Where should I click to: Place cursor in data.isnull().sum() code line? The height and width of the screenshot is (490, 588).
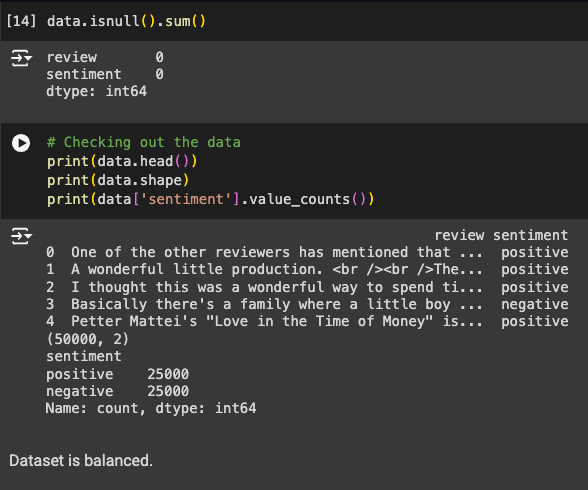point(126,21)
